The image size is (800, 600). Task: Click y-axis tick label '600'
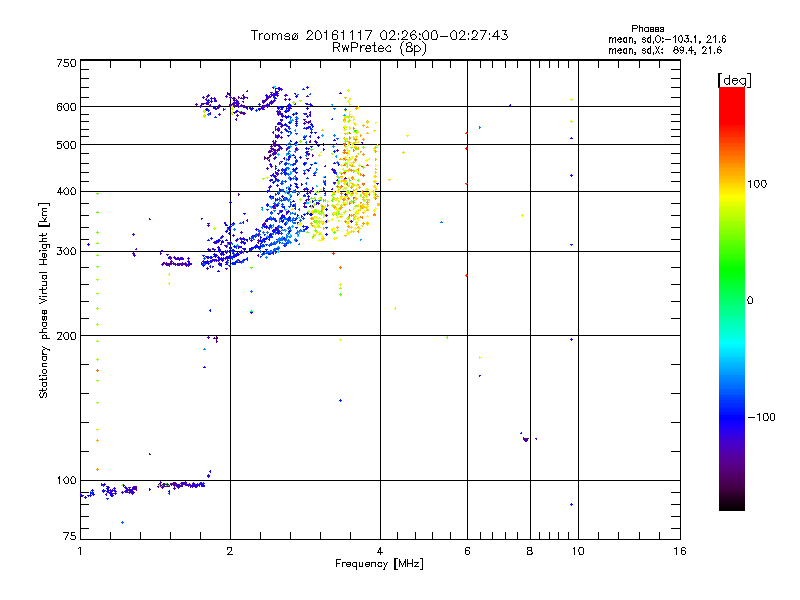[x=66, y=107]
